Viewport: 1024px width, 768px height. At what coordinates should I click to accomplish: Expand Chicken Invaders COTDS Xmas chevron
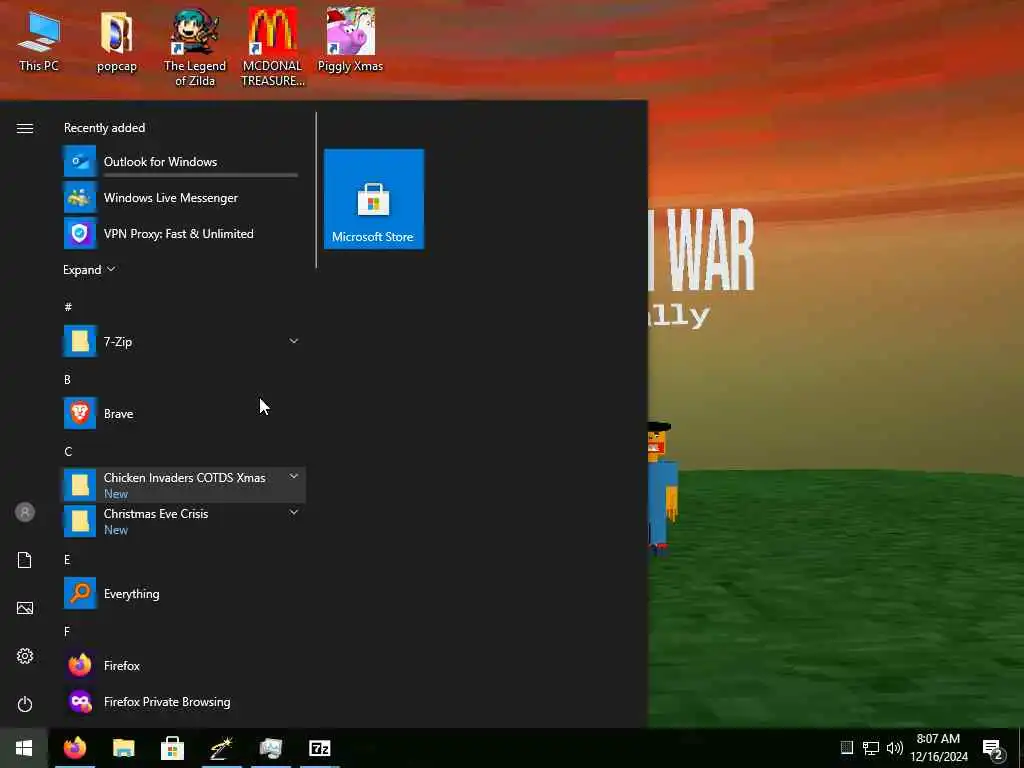[x=294, y=477]
